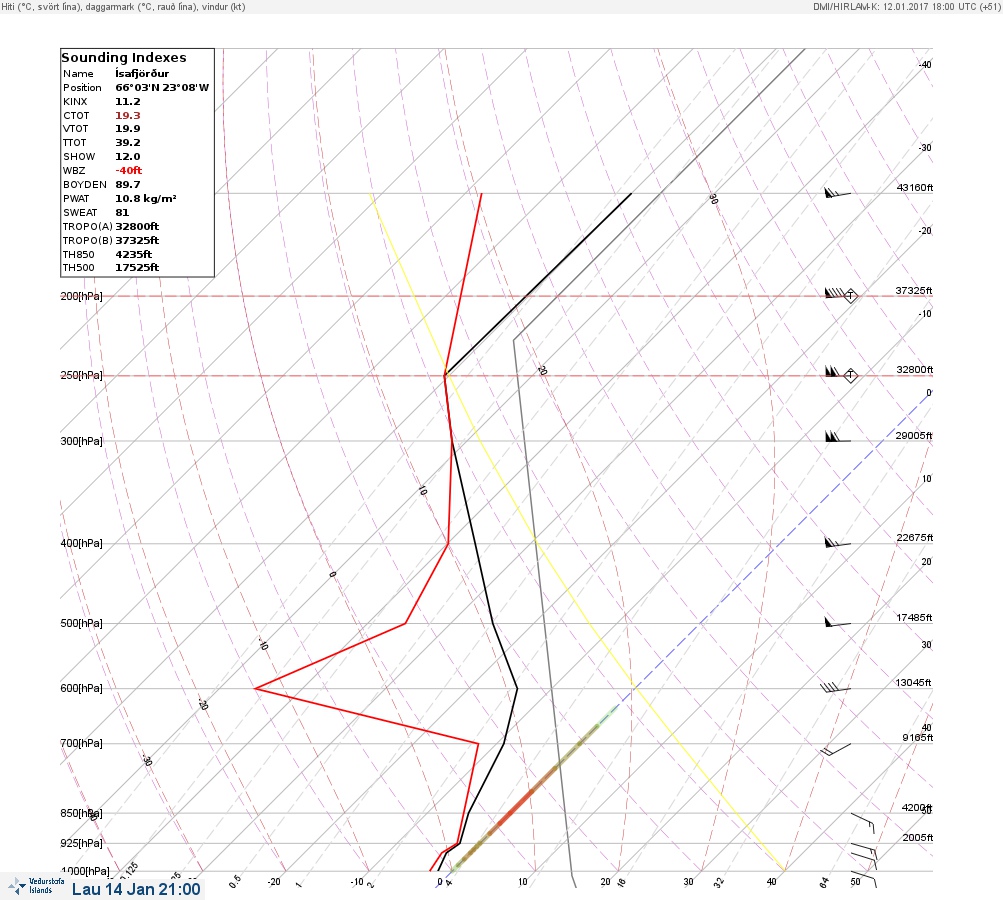The height and width of the screenshot is (900, 1003).
Task: Click the 925[hPa] pressure label
Action: (81, 844)
